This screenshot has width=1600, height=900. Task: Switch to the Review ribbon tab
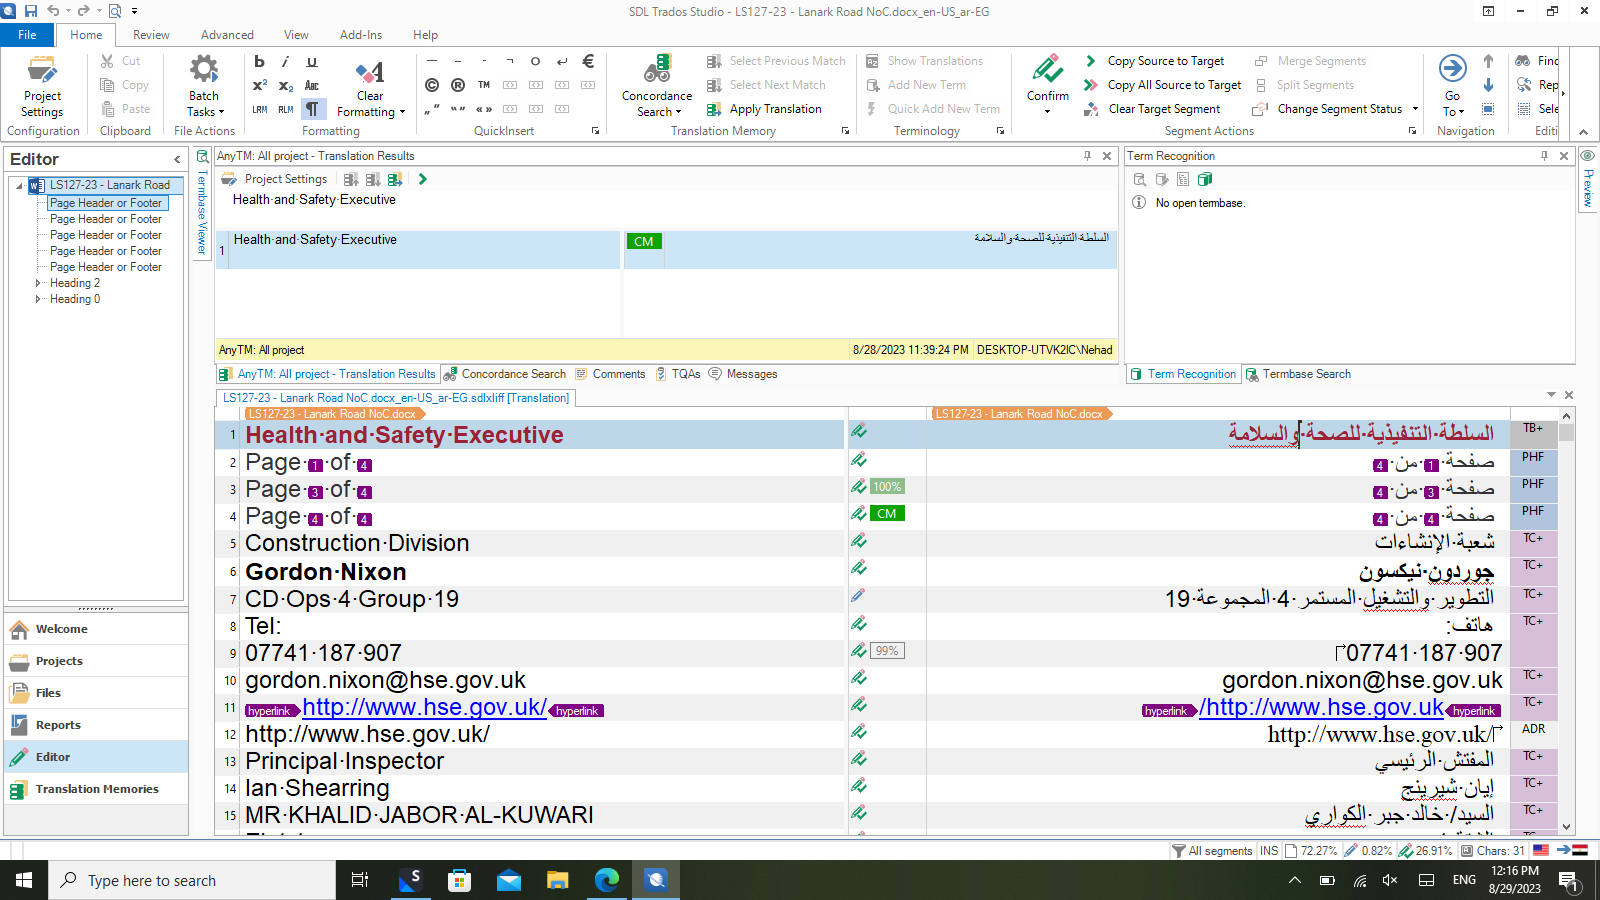point(151,34)
